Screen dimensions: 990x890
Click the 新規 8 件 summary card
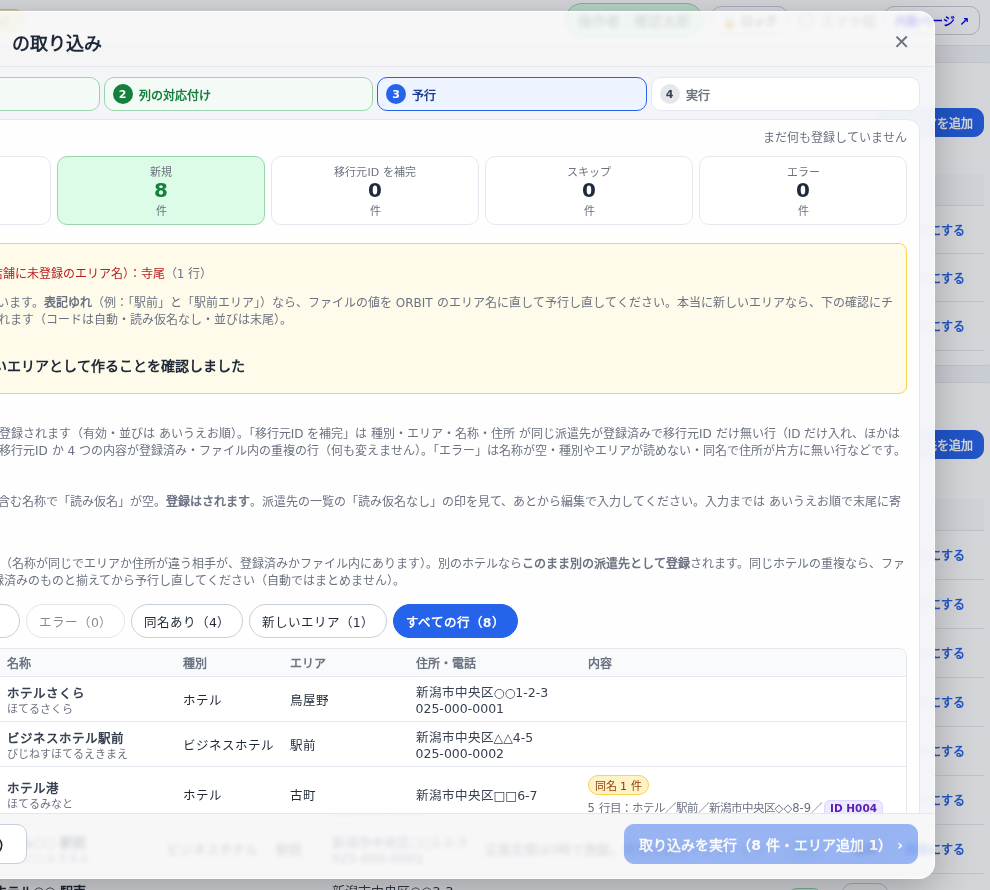(x=161, y=190)
